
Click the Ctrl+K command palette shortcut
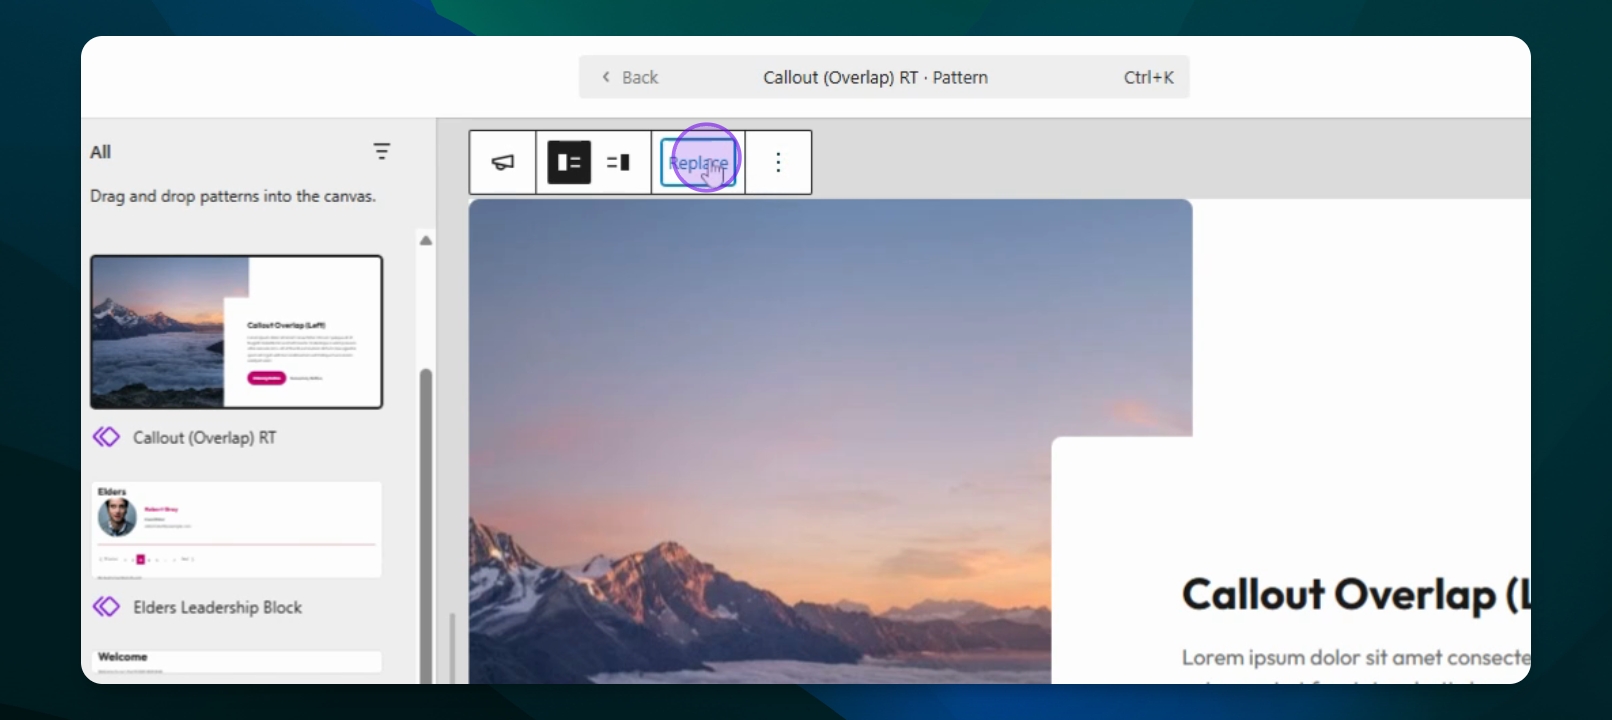point(1149,77)
